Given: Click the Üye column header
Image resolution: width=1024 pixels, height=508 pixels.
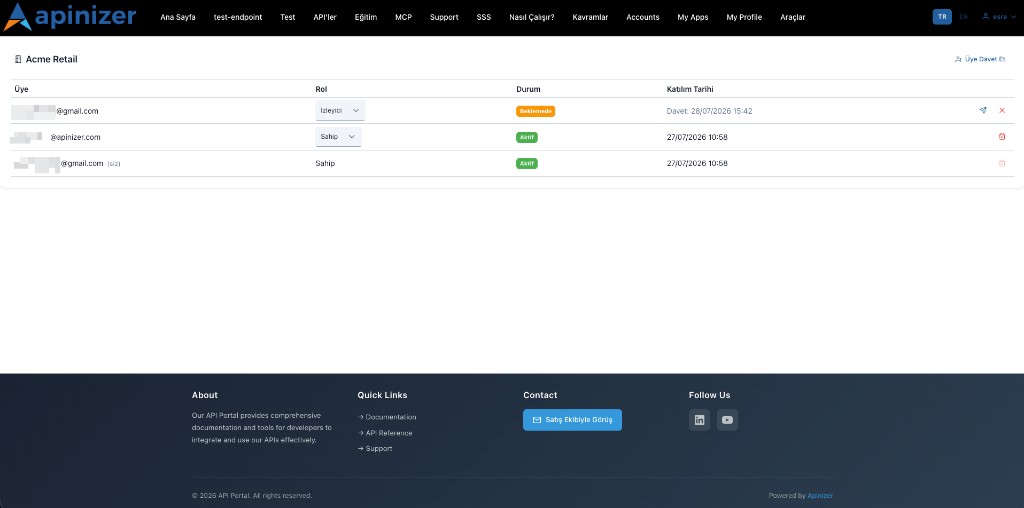Looking at the screenshot, I should 22,89.
